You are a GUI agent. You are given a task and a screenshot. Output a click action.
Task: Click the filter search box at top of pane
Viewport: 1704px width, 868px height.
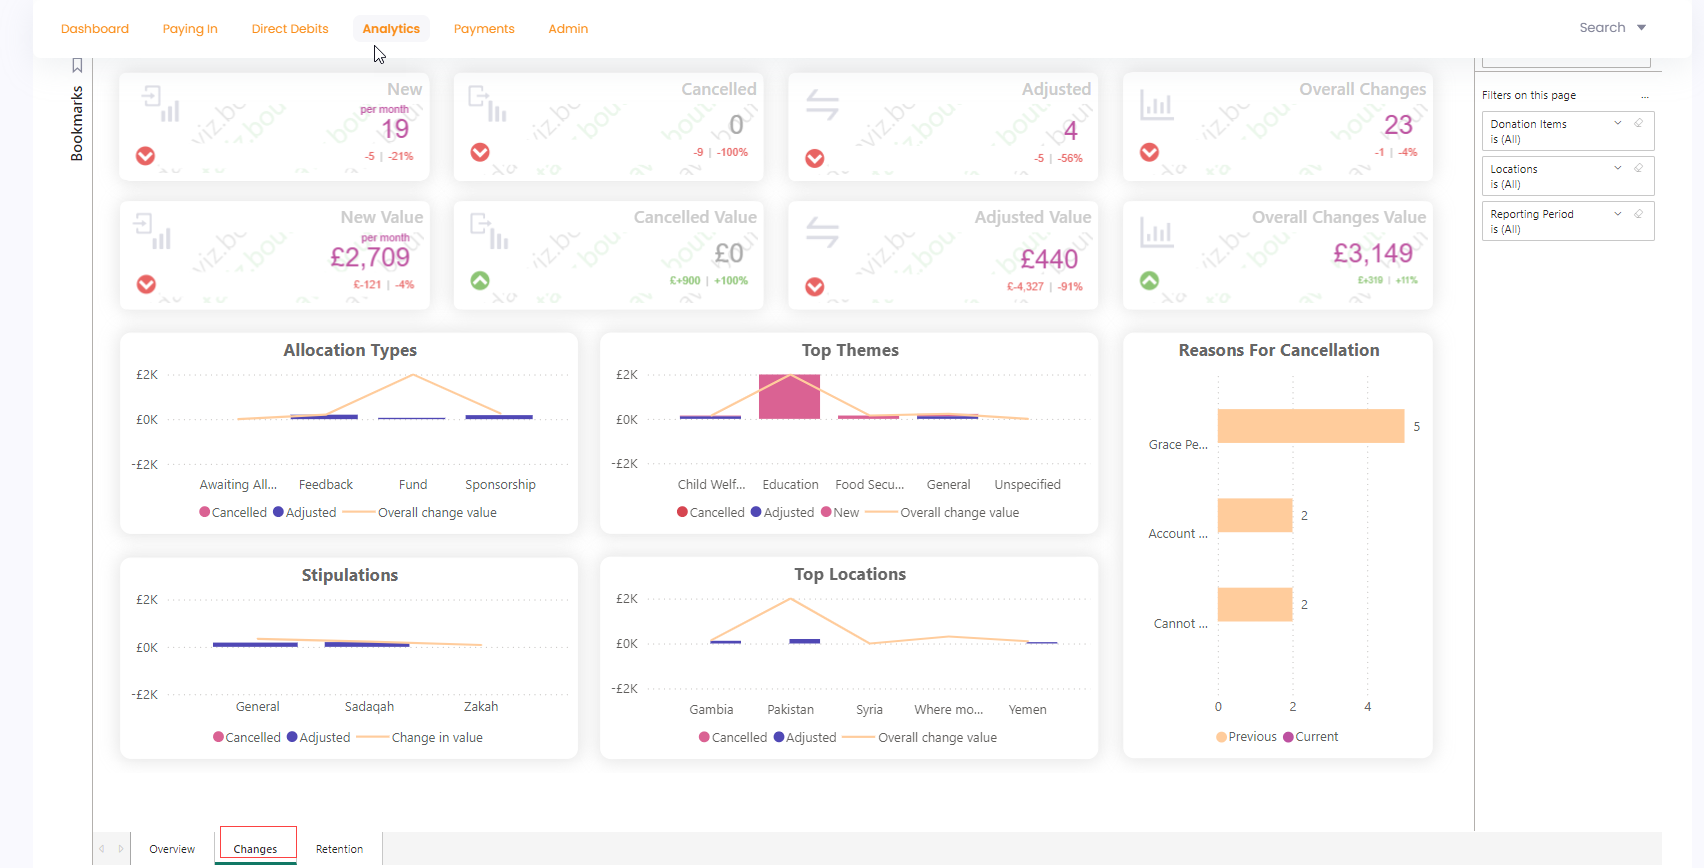tap(1566, 62)
